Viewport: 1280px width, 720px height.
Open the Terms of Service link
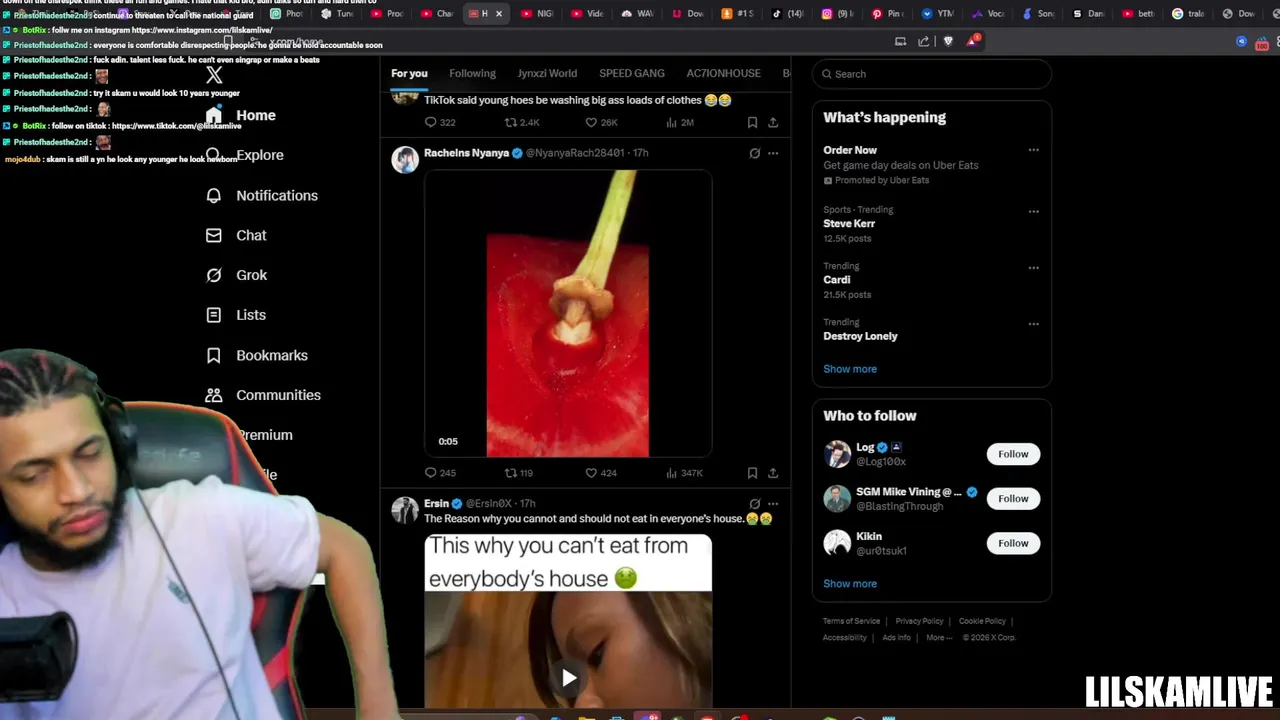pyautogui.click(x=851, y=622)
